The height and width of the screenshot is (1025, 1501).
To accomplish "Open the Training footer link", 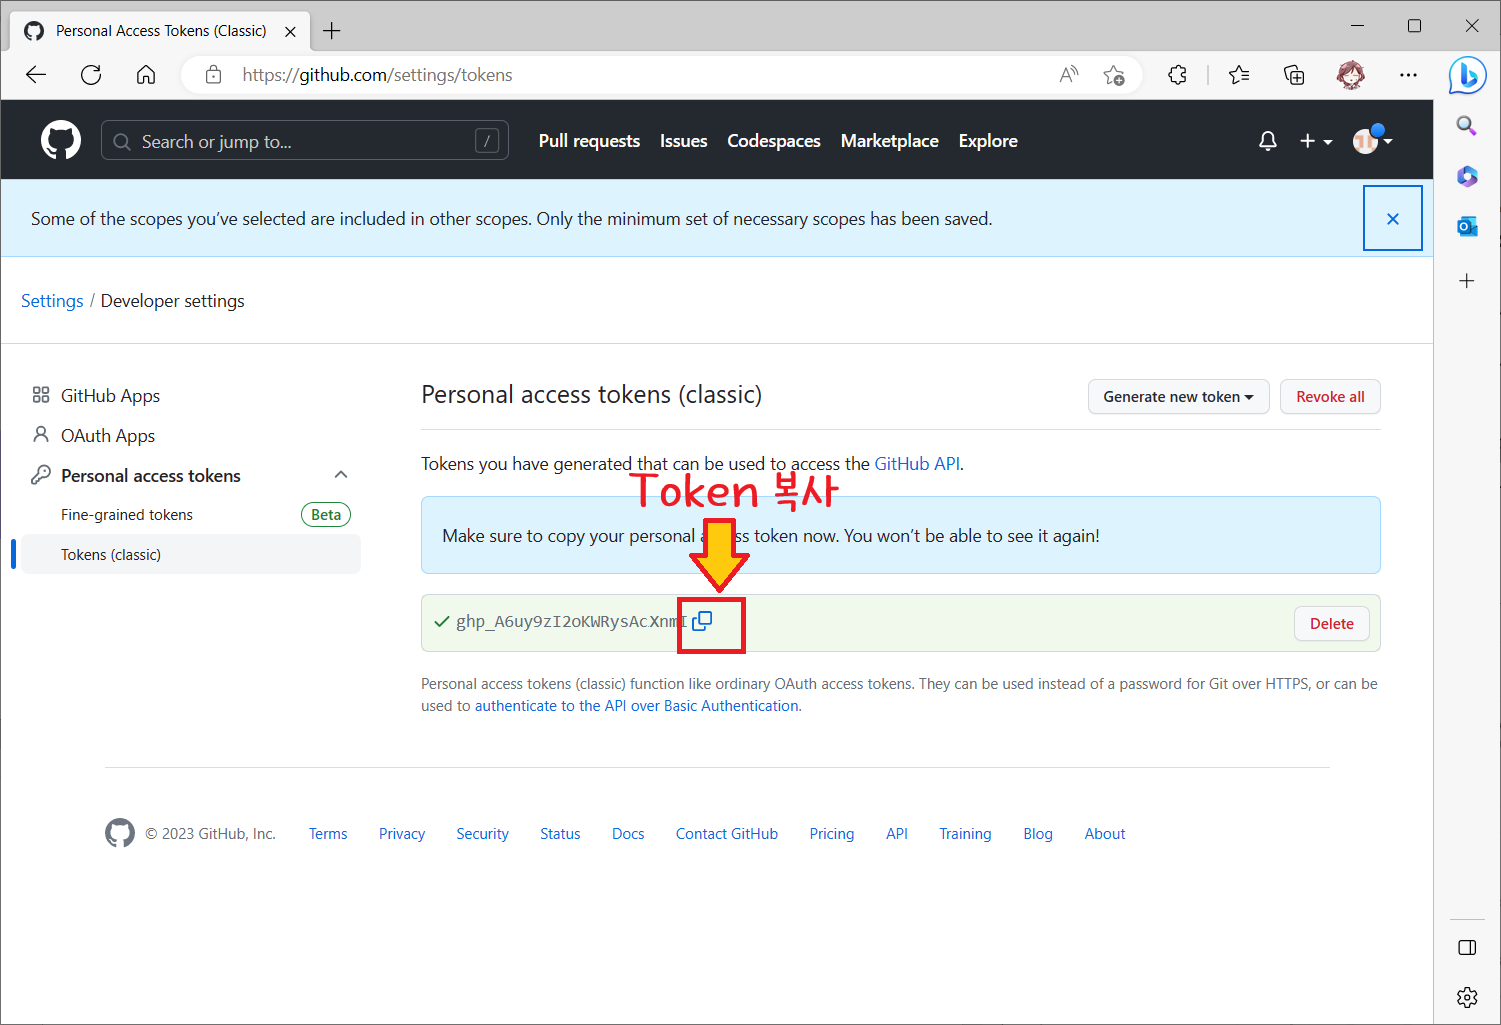I will tap(965, 834).
